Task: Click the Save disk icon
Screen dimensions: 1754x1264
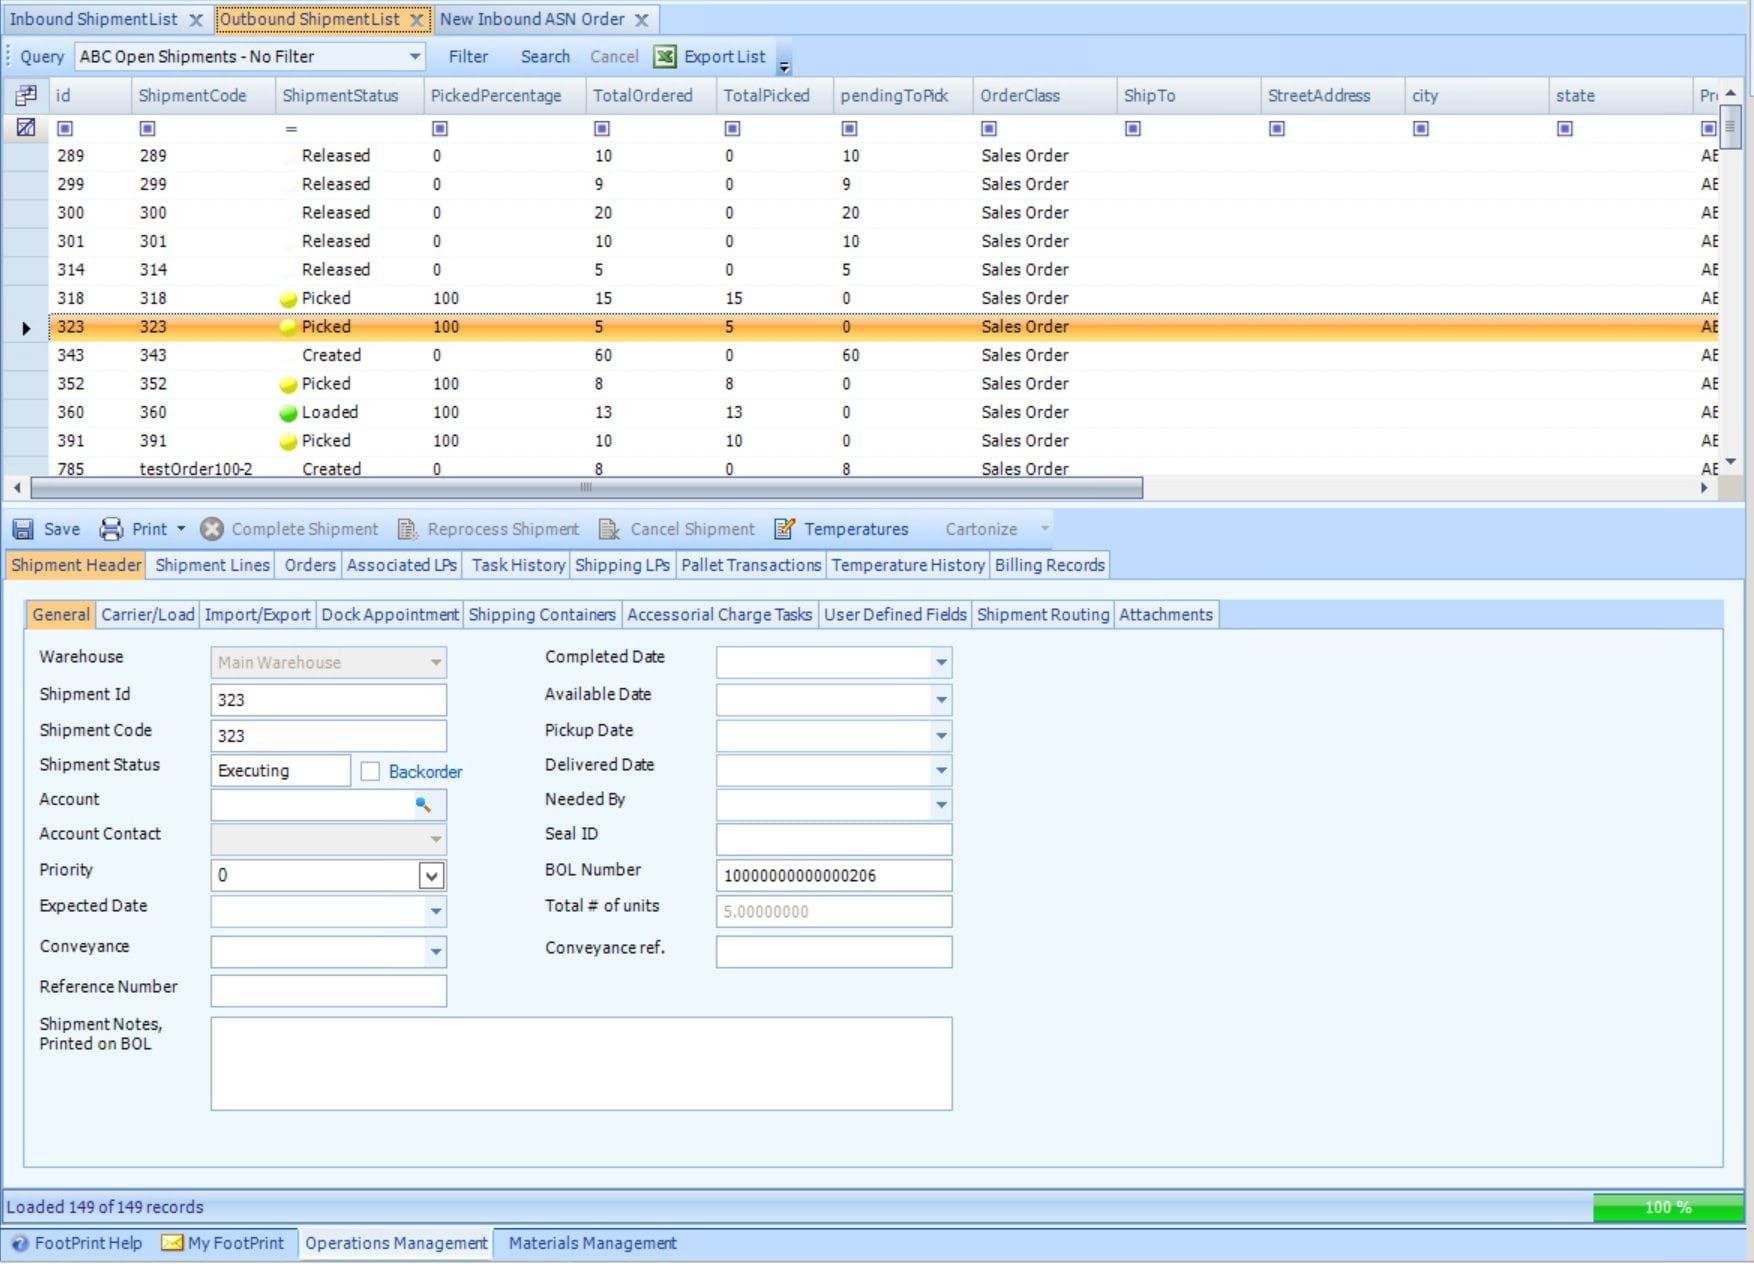Action: coord(23,529)
